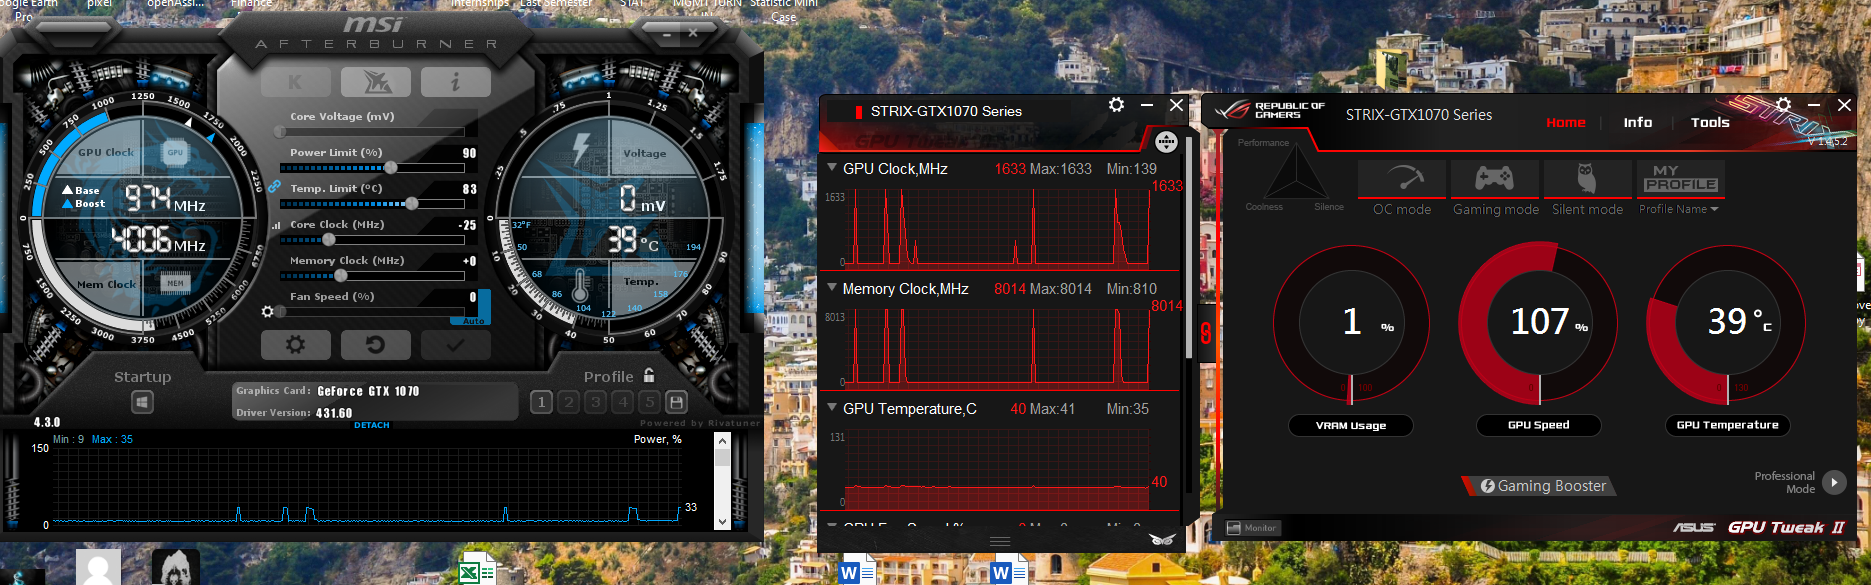Click the red side tab on GPU Tweak
Image resolution: width=1871 pixels, height=585 pixels.
(1206, 333)
